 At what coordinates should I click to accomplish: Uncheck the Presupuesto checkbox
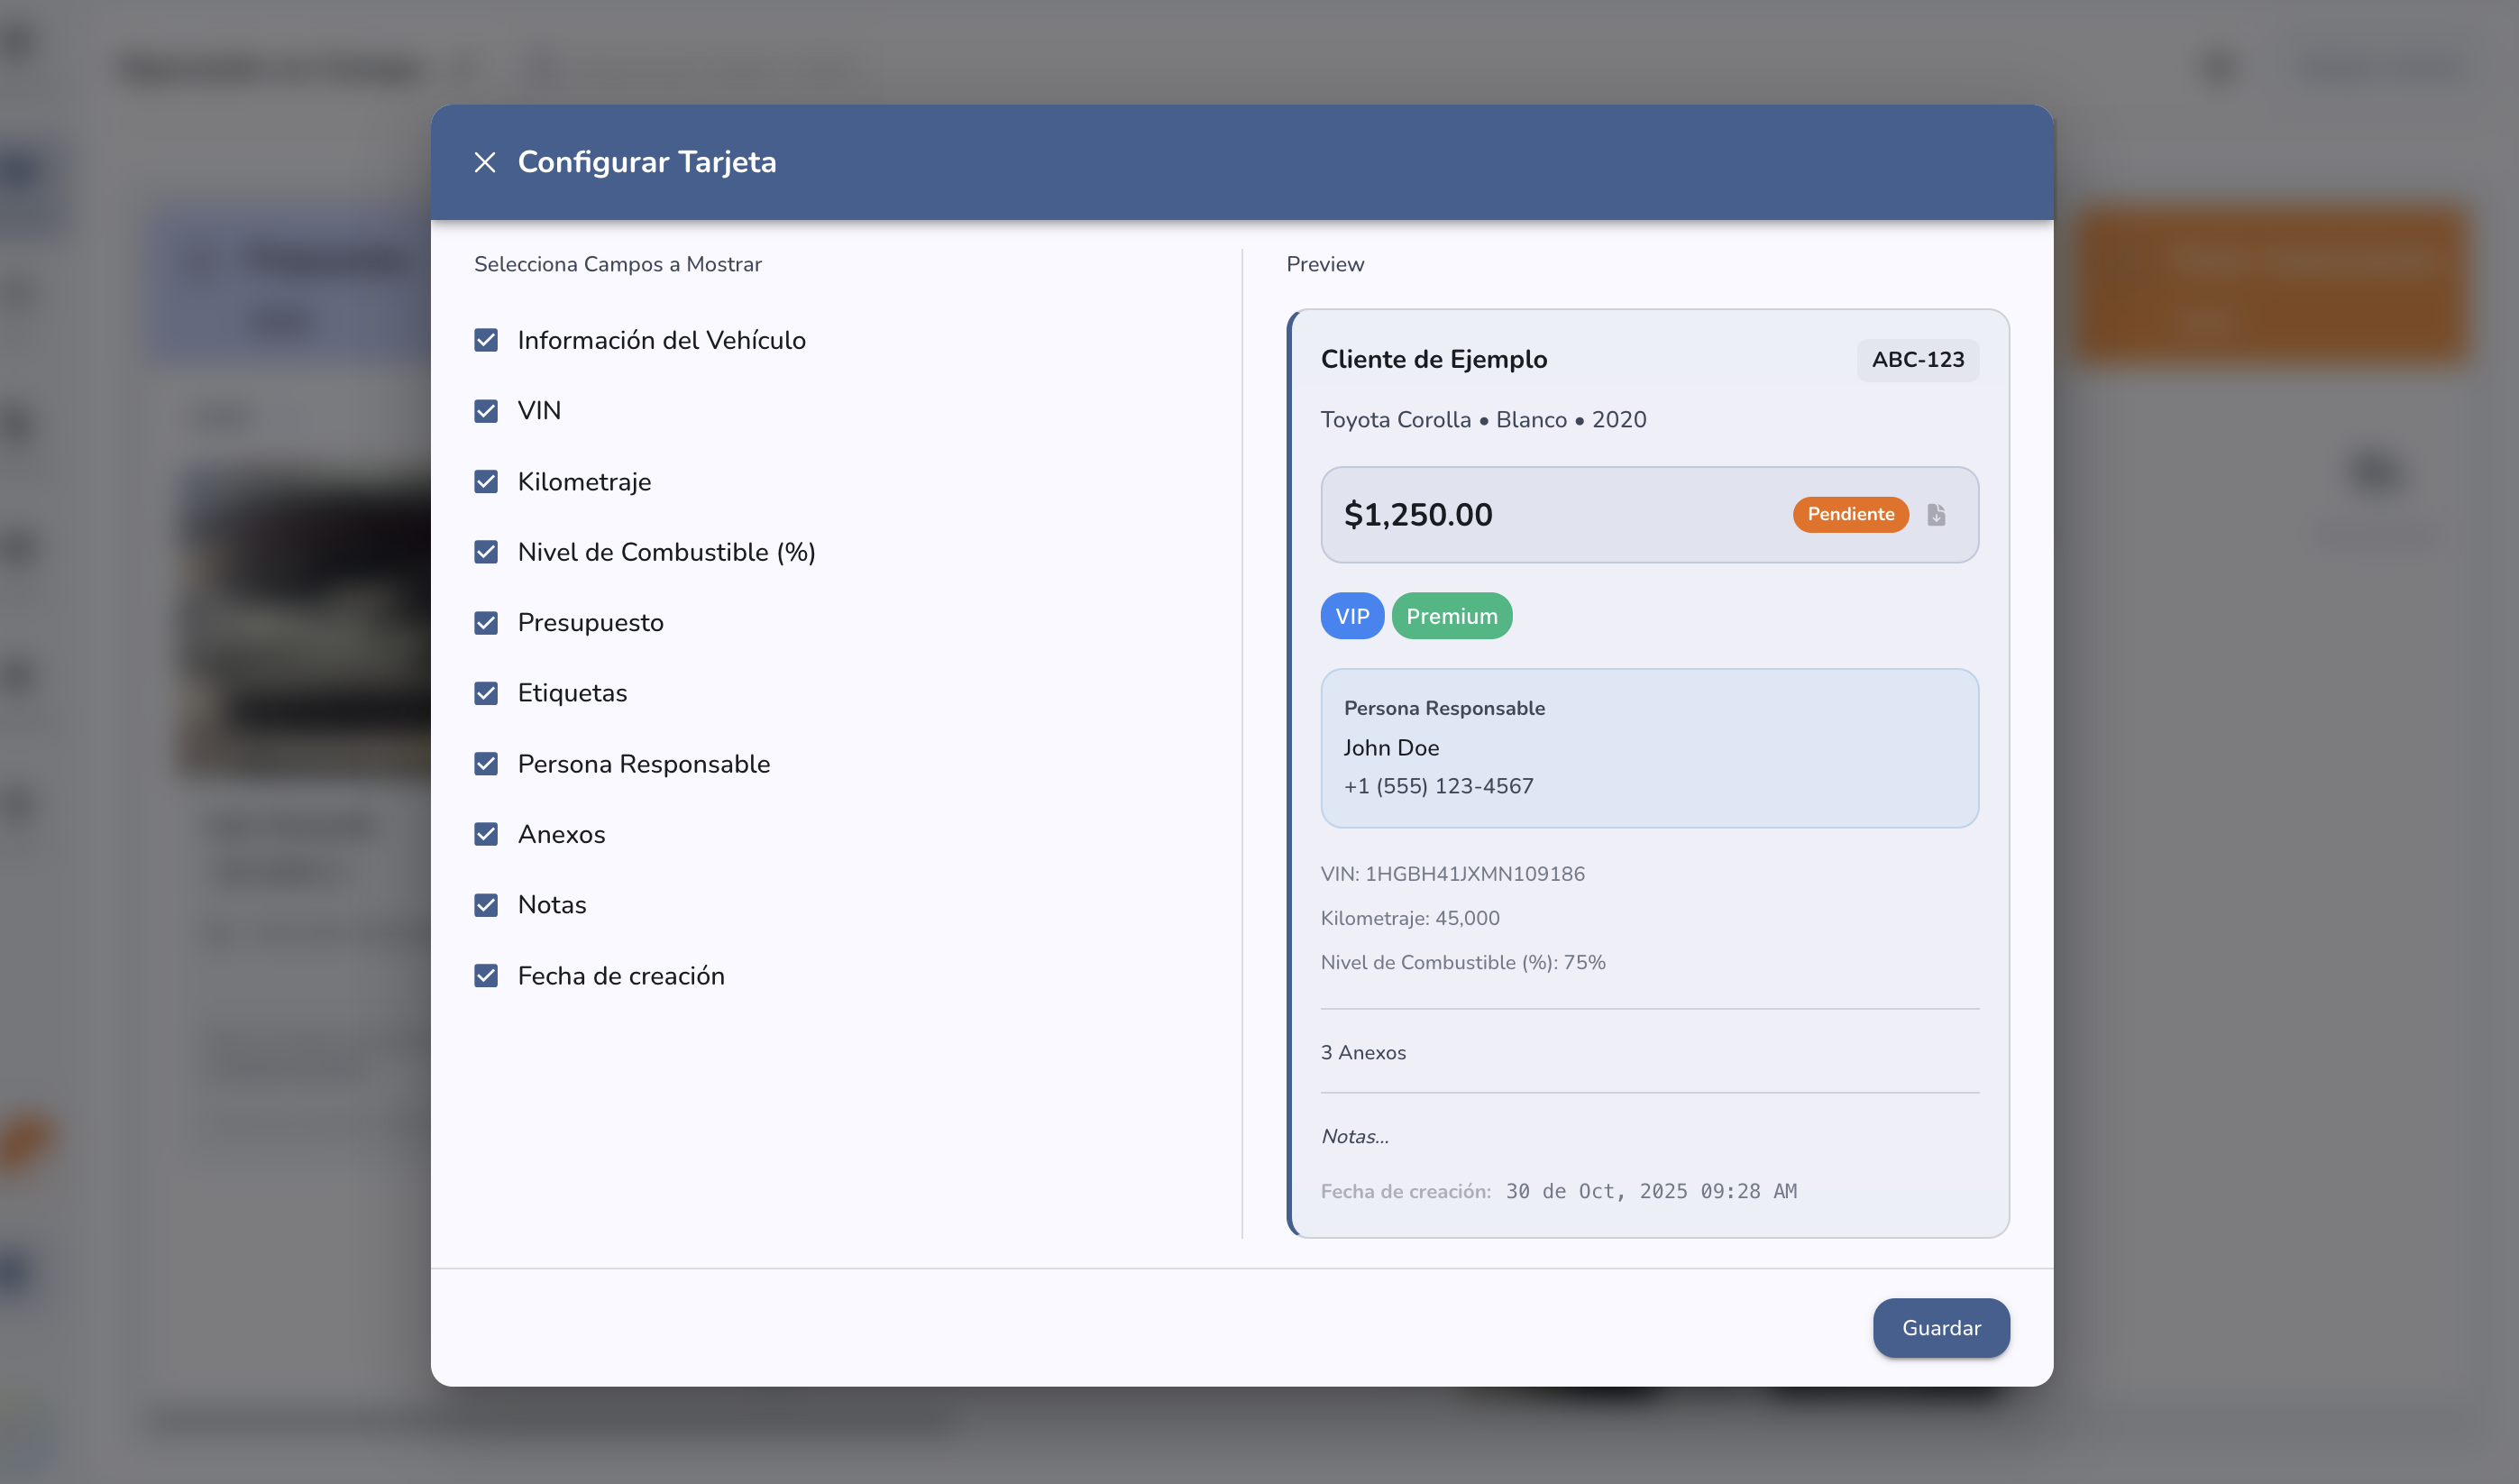point(486,623)
